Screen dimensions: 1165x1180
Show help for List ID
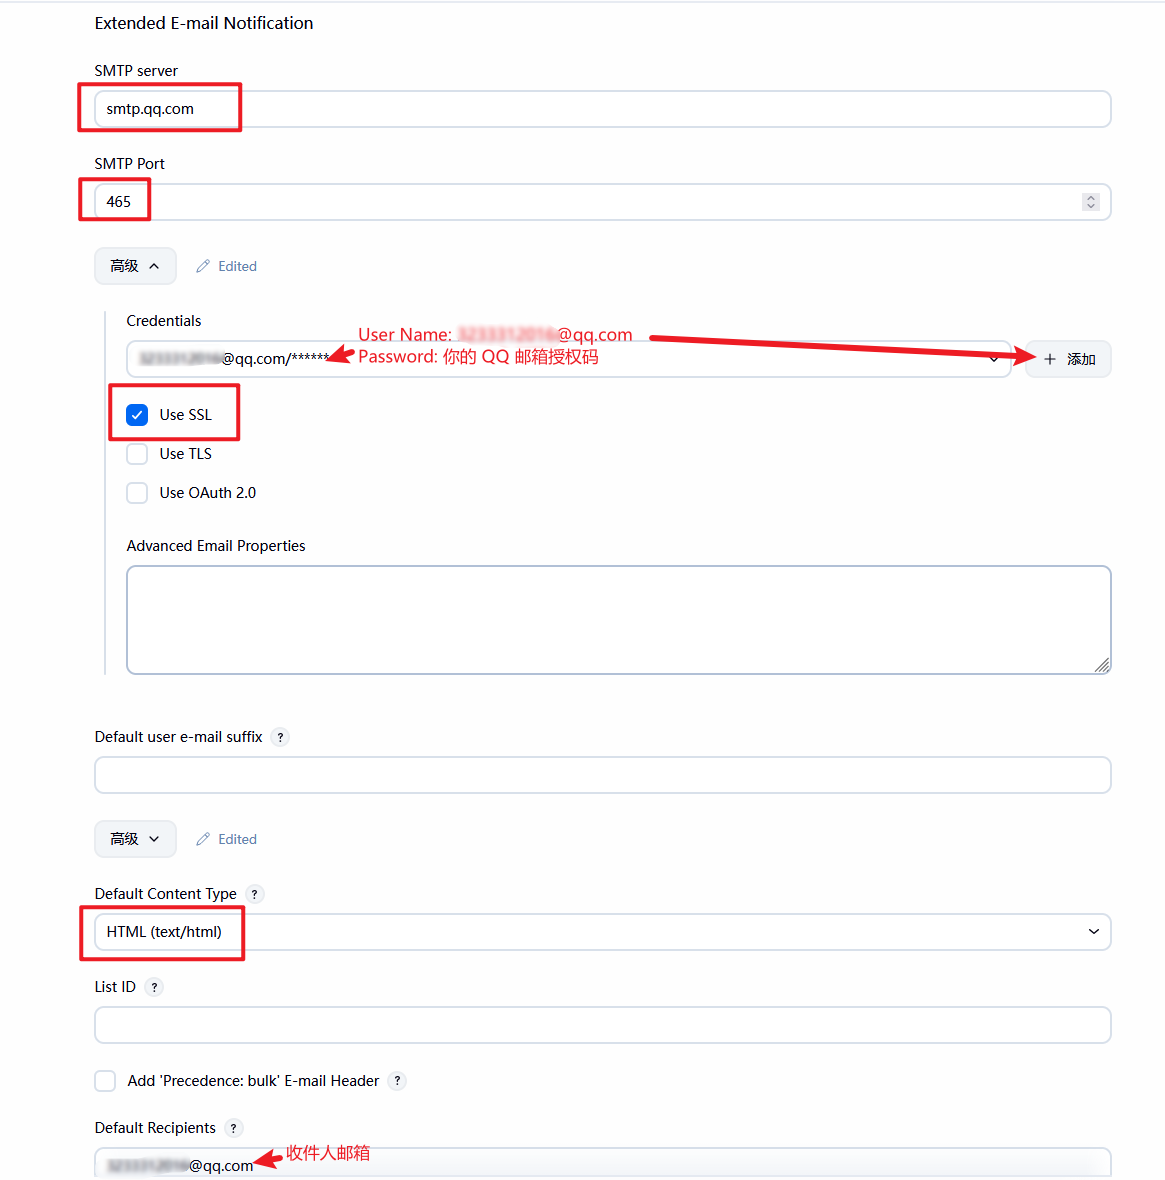click(x=154, y=987)
